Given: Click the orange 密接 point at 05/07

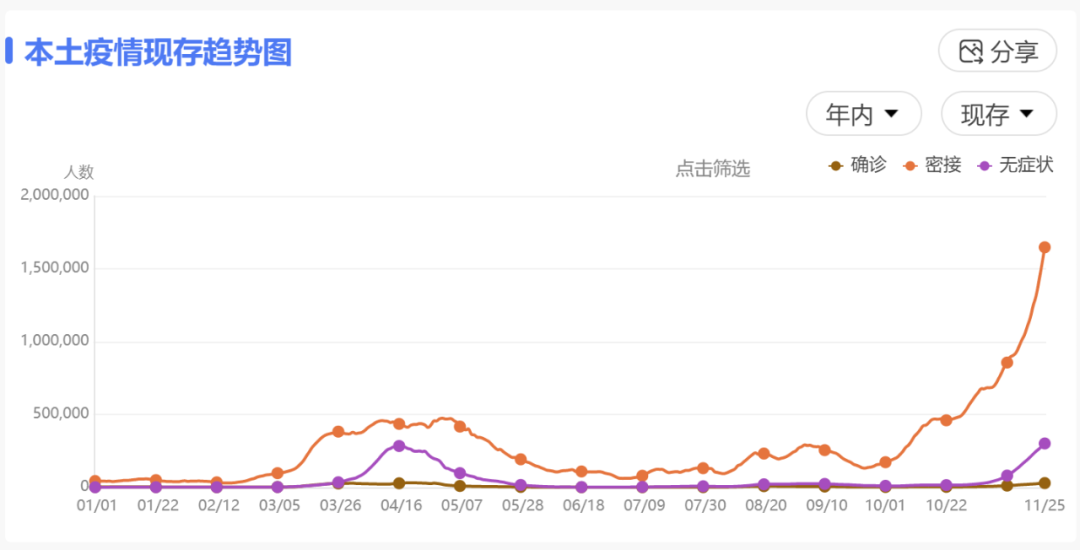Looking at the screenshot, I should pyautogui.click(x=460, y=426).
